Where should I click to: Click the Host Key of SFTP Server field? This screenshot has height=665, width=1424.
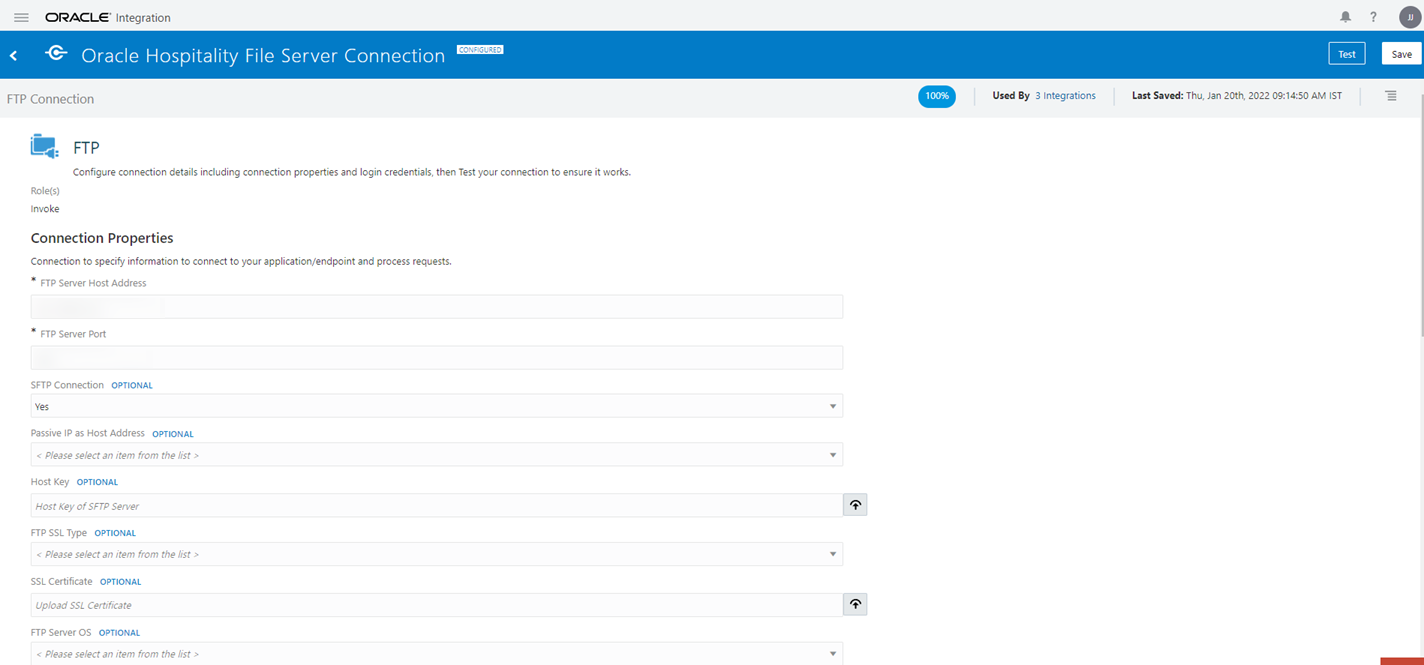click(437, 505)
